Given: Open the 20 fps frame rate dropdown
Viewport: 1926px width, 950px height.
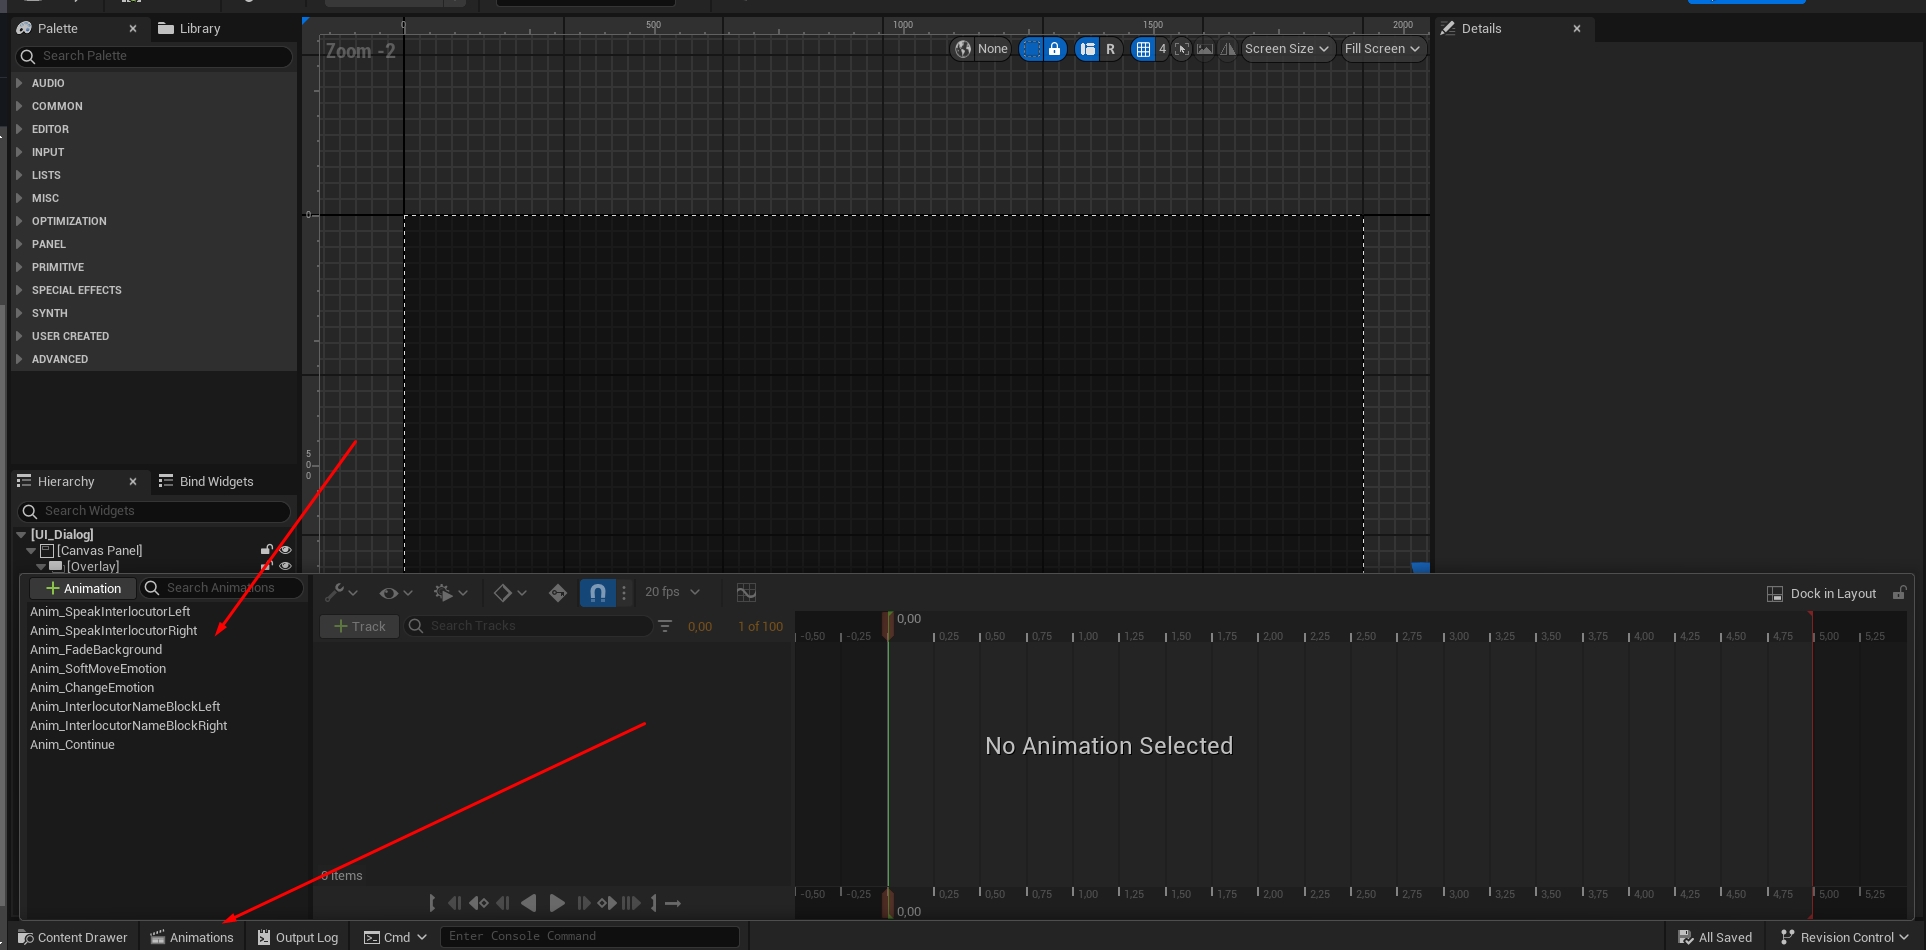Looking at the screenshot, I should (x=672, y=592).
